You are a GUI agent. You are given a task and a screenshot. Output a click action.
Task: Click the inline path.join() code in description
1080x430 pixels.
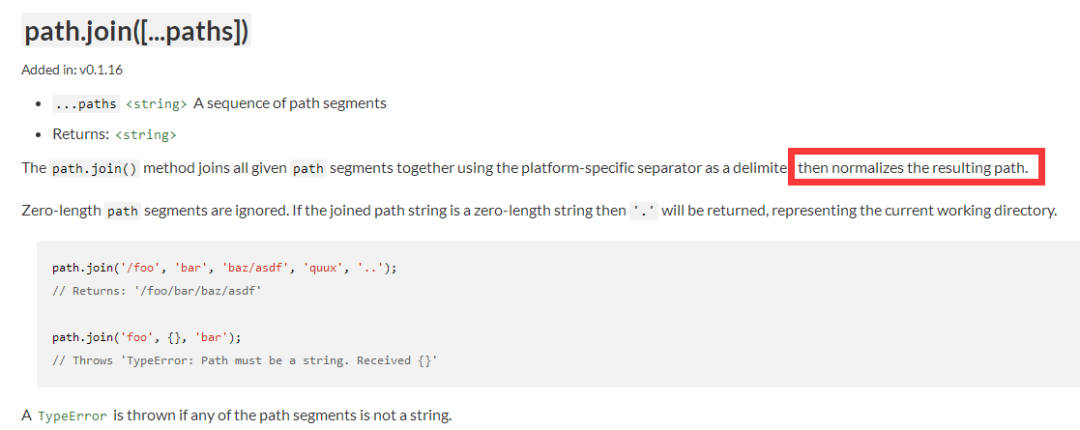(94, 168)
